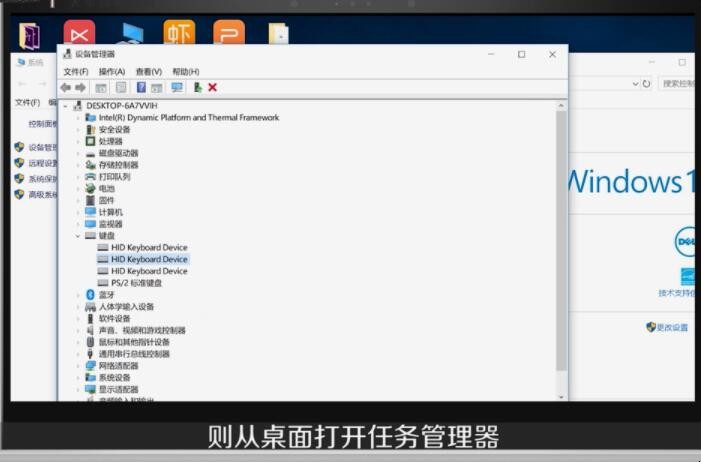The image size is (701, 462).
Task: Click the update driver toolbar icon
Action: (198, 88)
